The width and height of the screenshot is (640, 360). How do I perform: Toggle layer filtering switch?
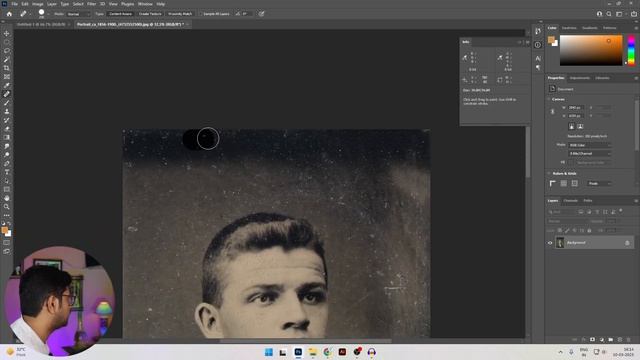(621, 211)
